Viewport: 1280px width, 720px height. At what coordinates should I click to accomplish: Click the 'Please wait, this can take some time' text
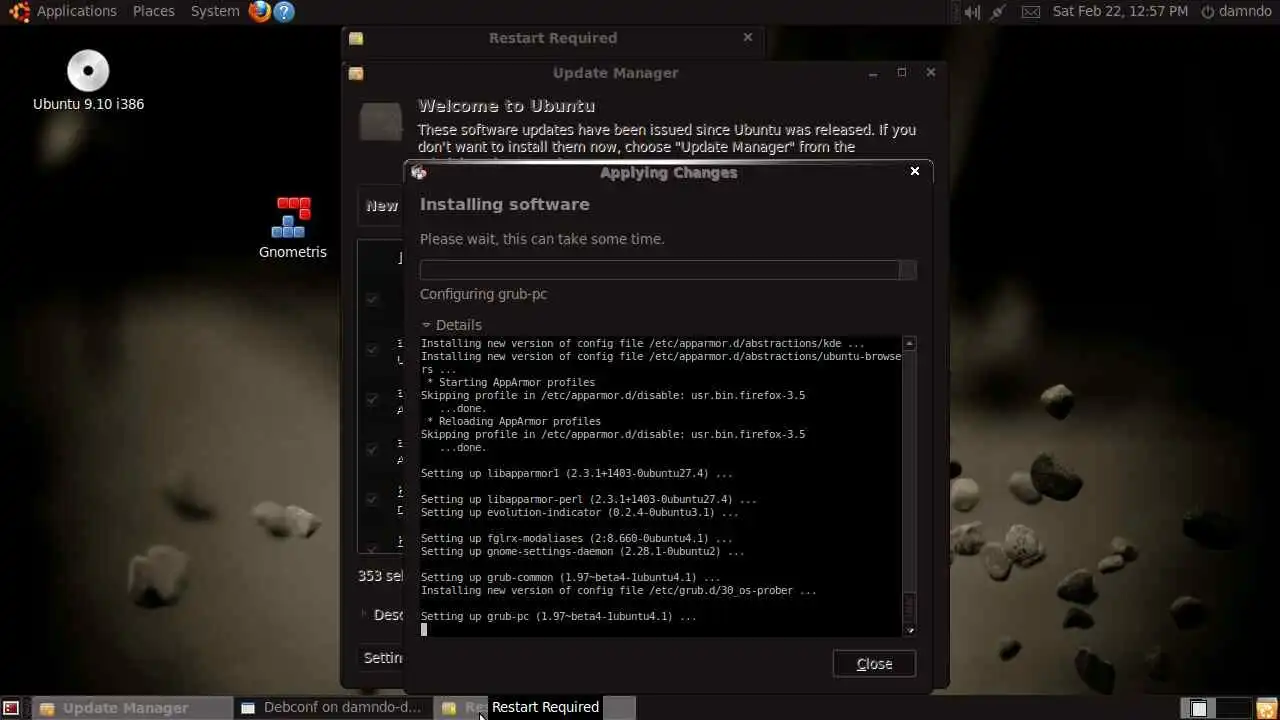pos(542,239)
